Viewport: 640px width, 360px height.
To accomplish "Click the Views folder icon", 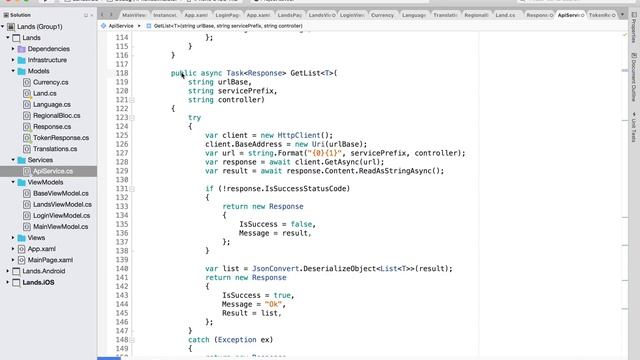I will point(22,238).
